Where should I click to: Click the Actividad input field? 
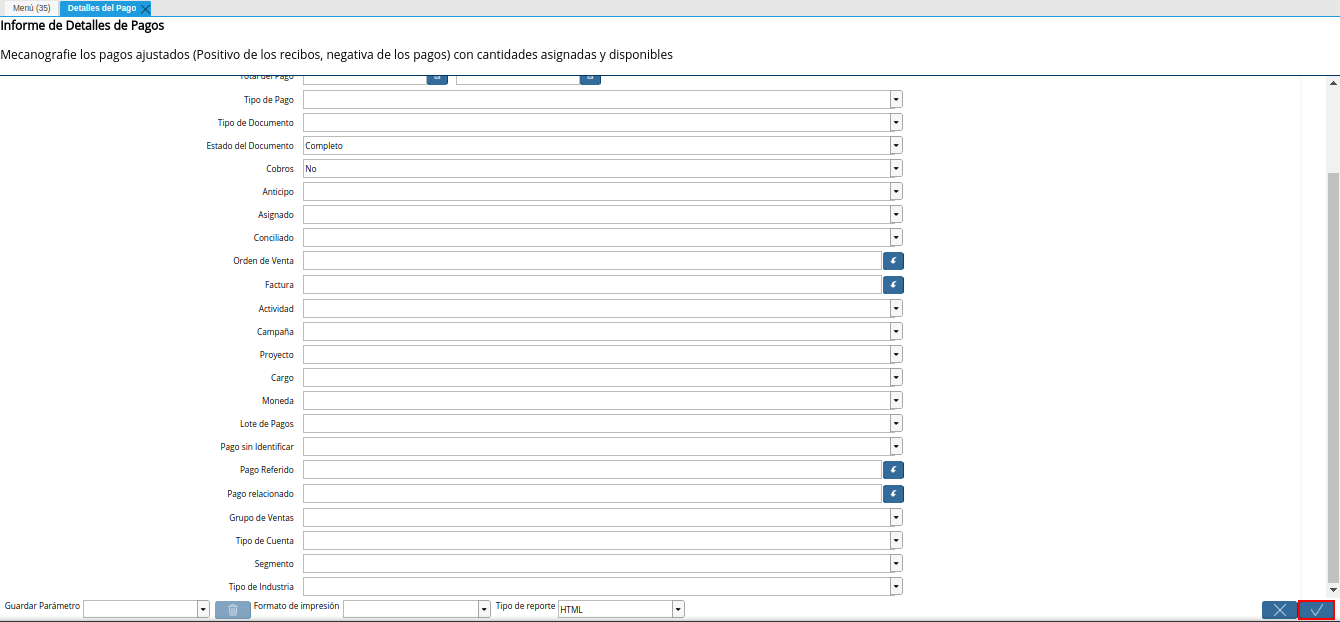[596, 309]
